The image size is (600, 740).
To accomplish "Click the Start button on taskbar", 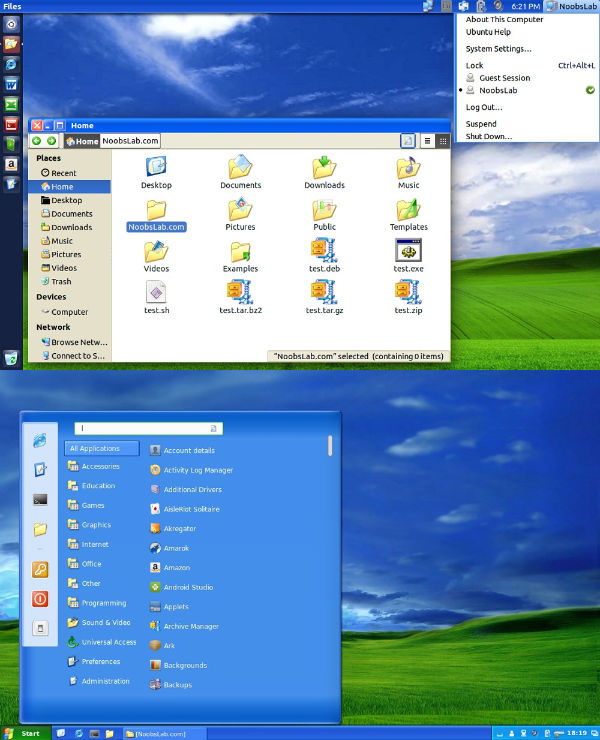I will [25, 733].
